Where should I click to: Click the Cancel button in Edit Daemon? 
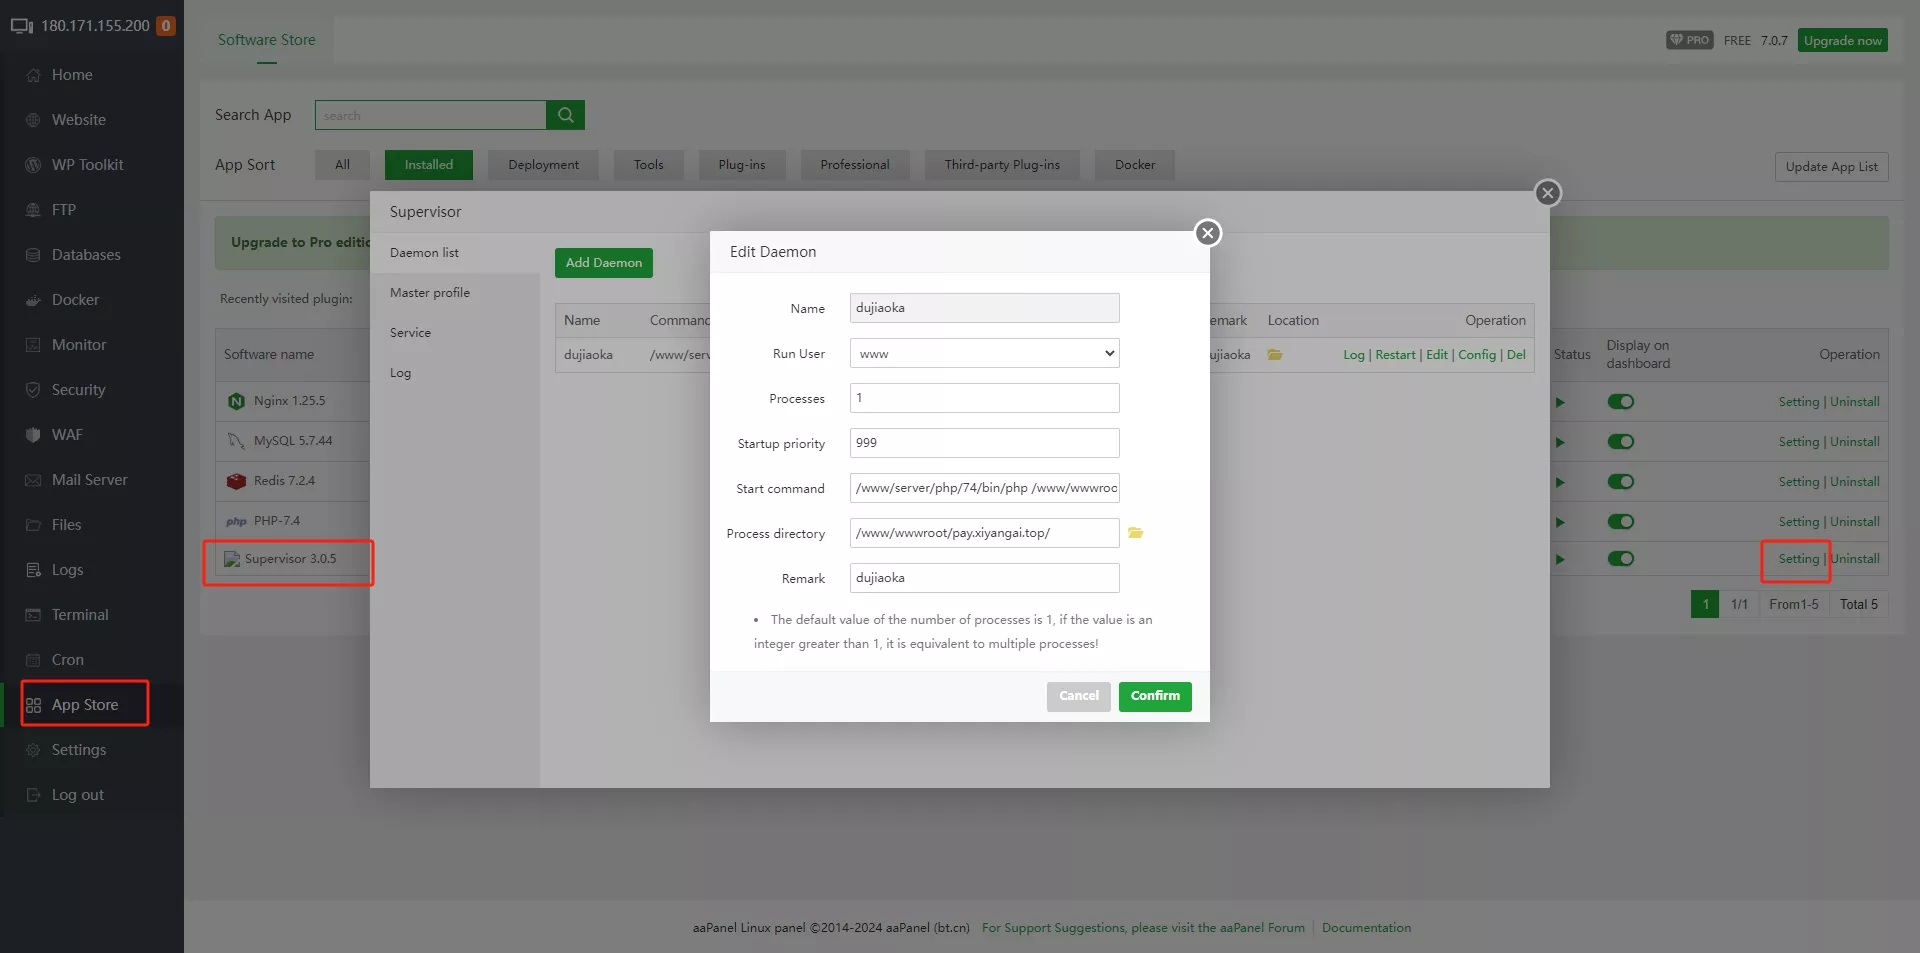pyautogui.click(x=1078, y=696)
